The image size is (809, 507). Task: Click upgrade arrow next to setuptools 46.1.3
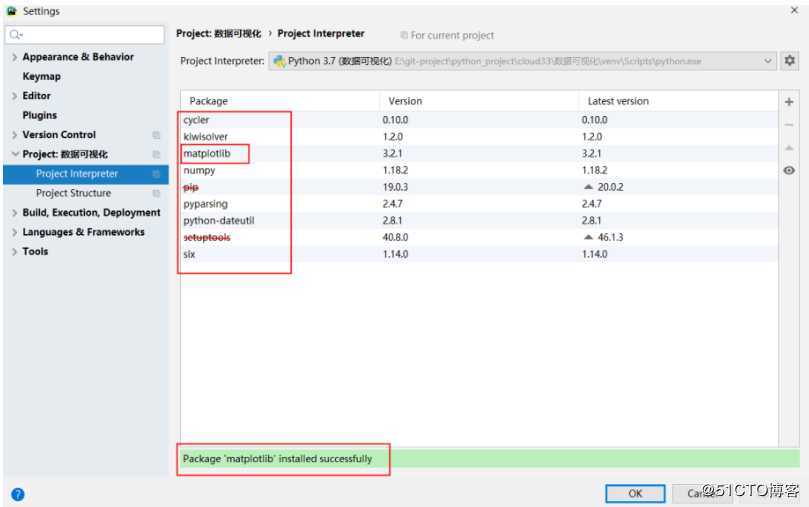(588, 237)
